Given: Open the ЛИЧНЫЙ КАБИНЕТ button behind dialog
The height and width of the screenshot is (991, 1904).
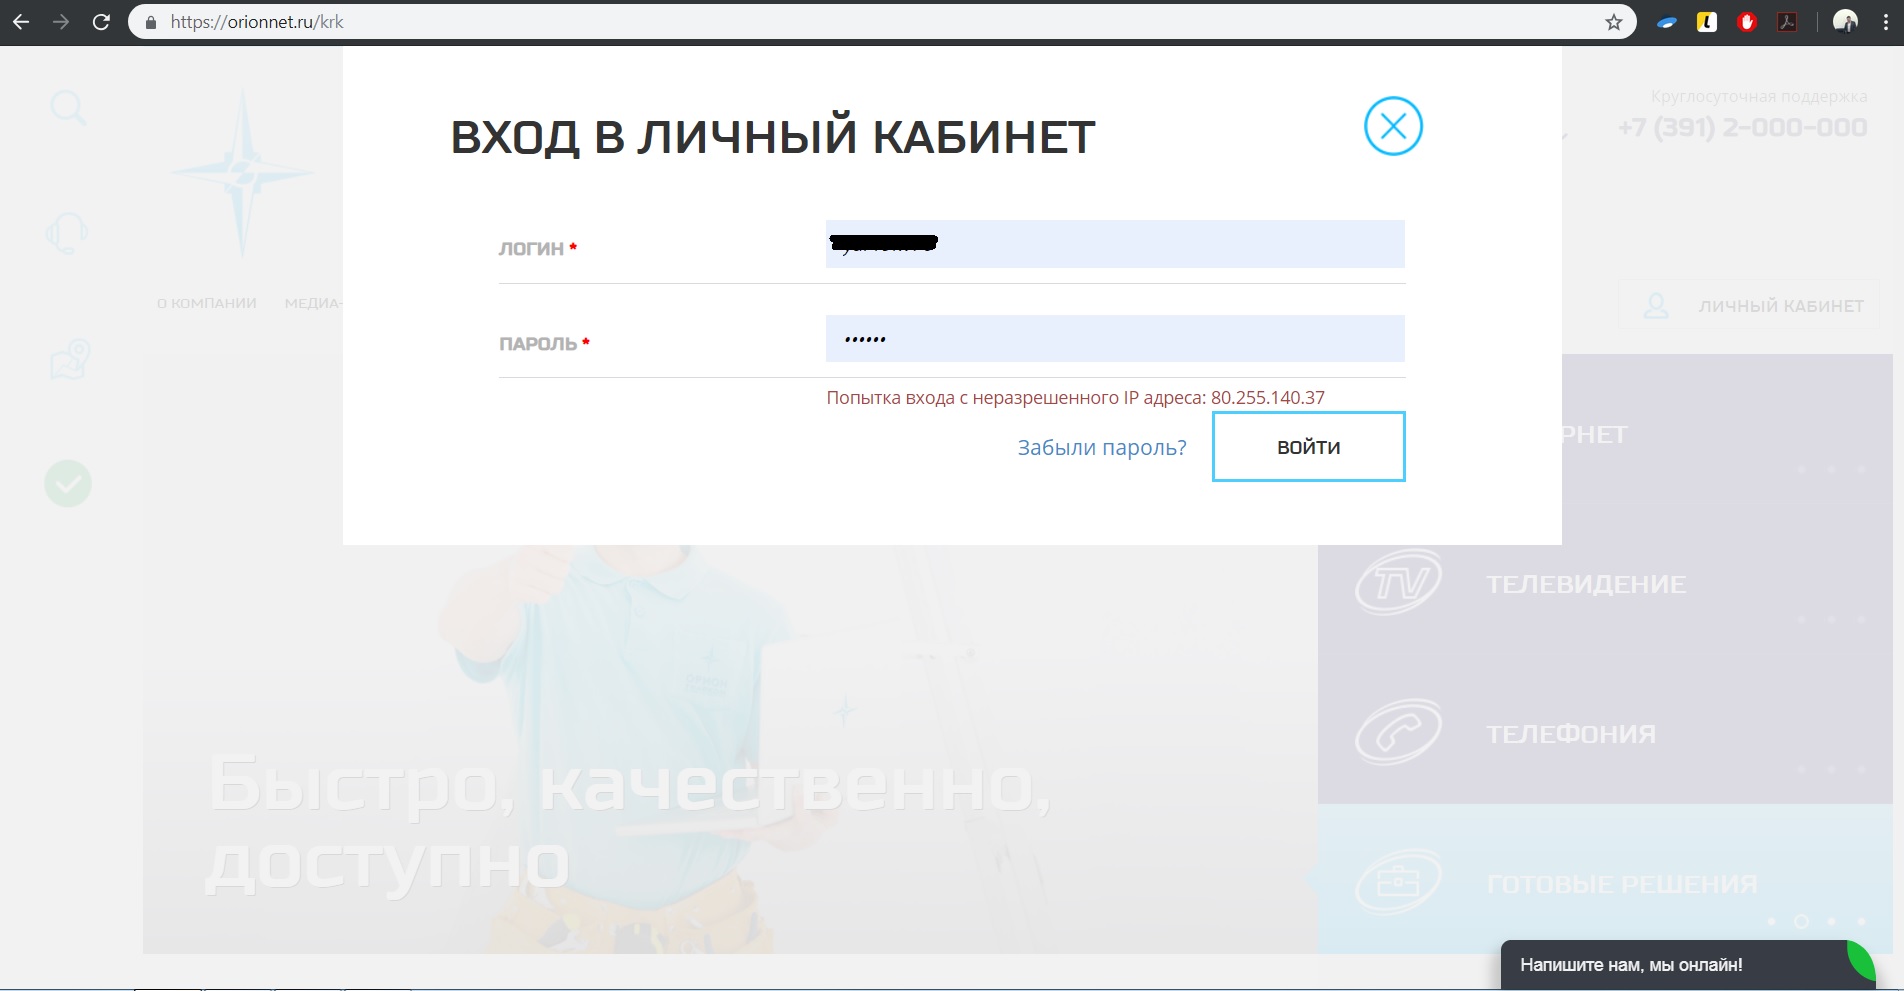Looking at the screenshot, I should coord(1750,305).
